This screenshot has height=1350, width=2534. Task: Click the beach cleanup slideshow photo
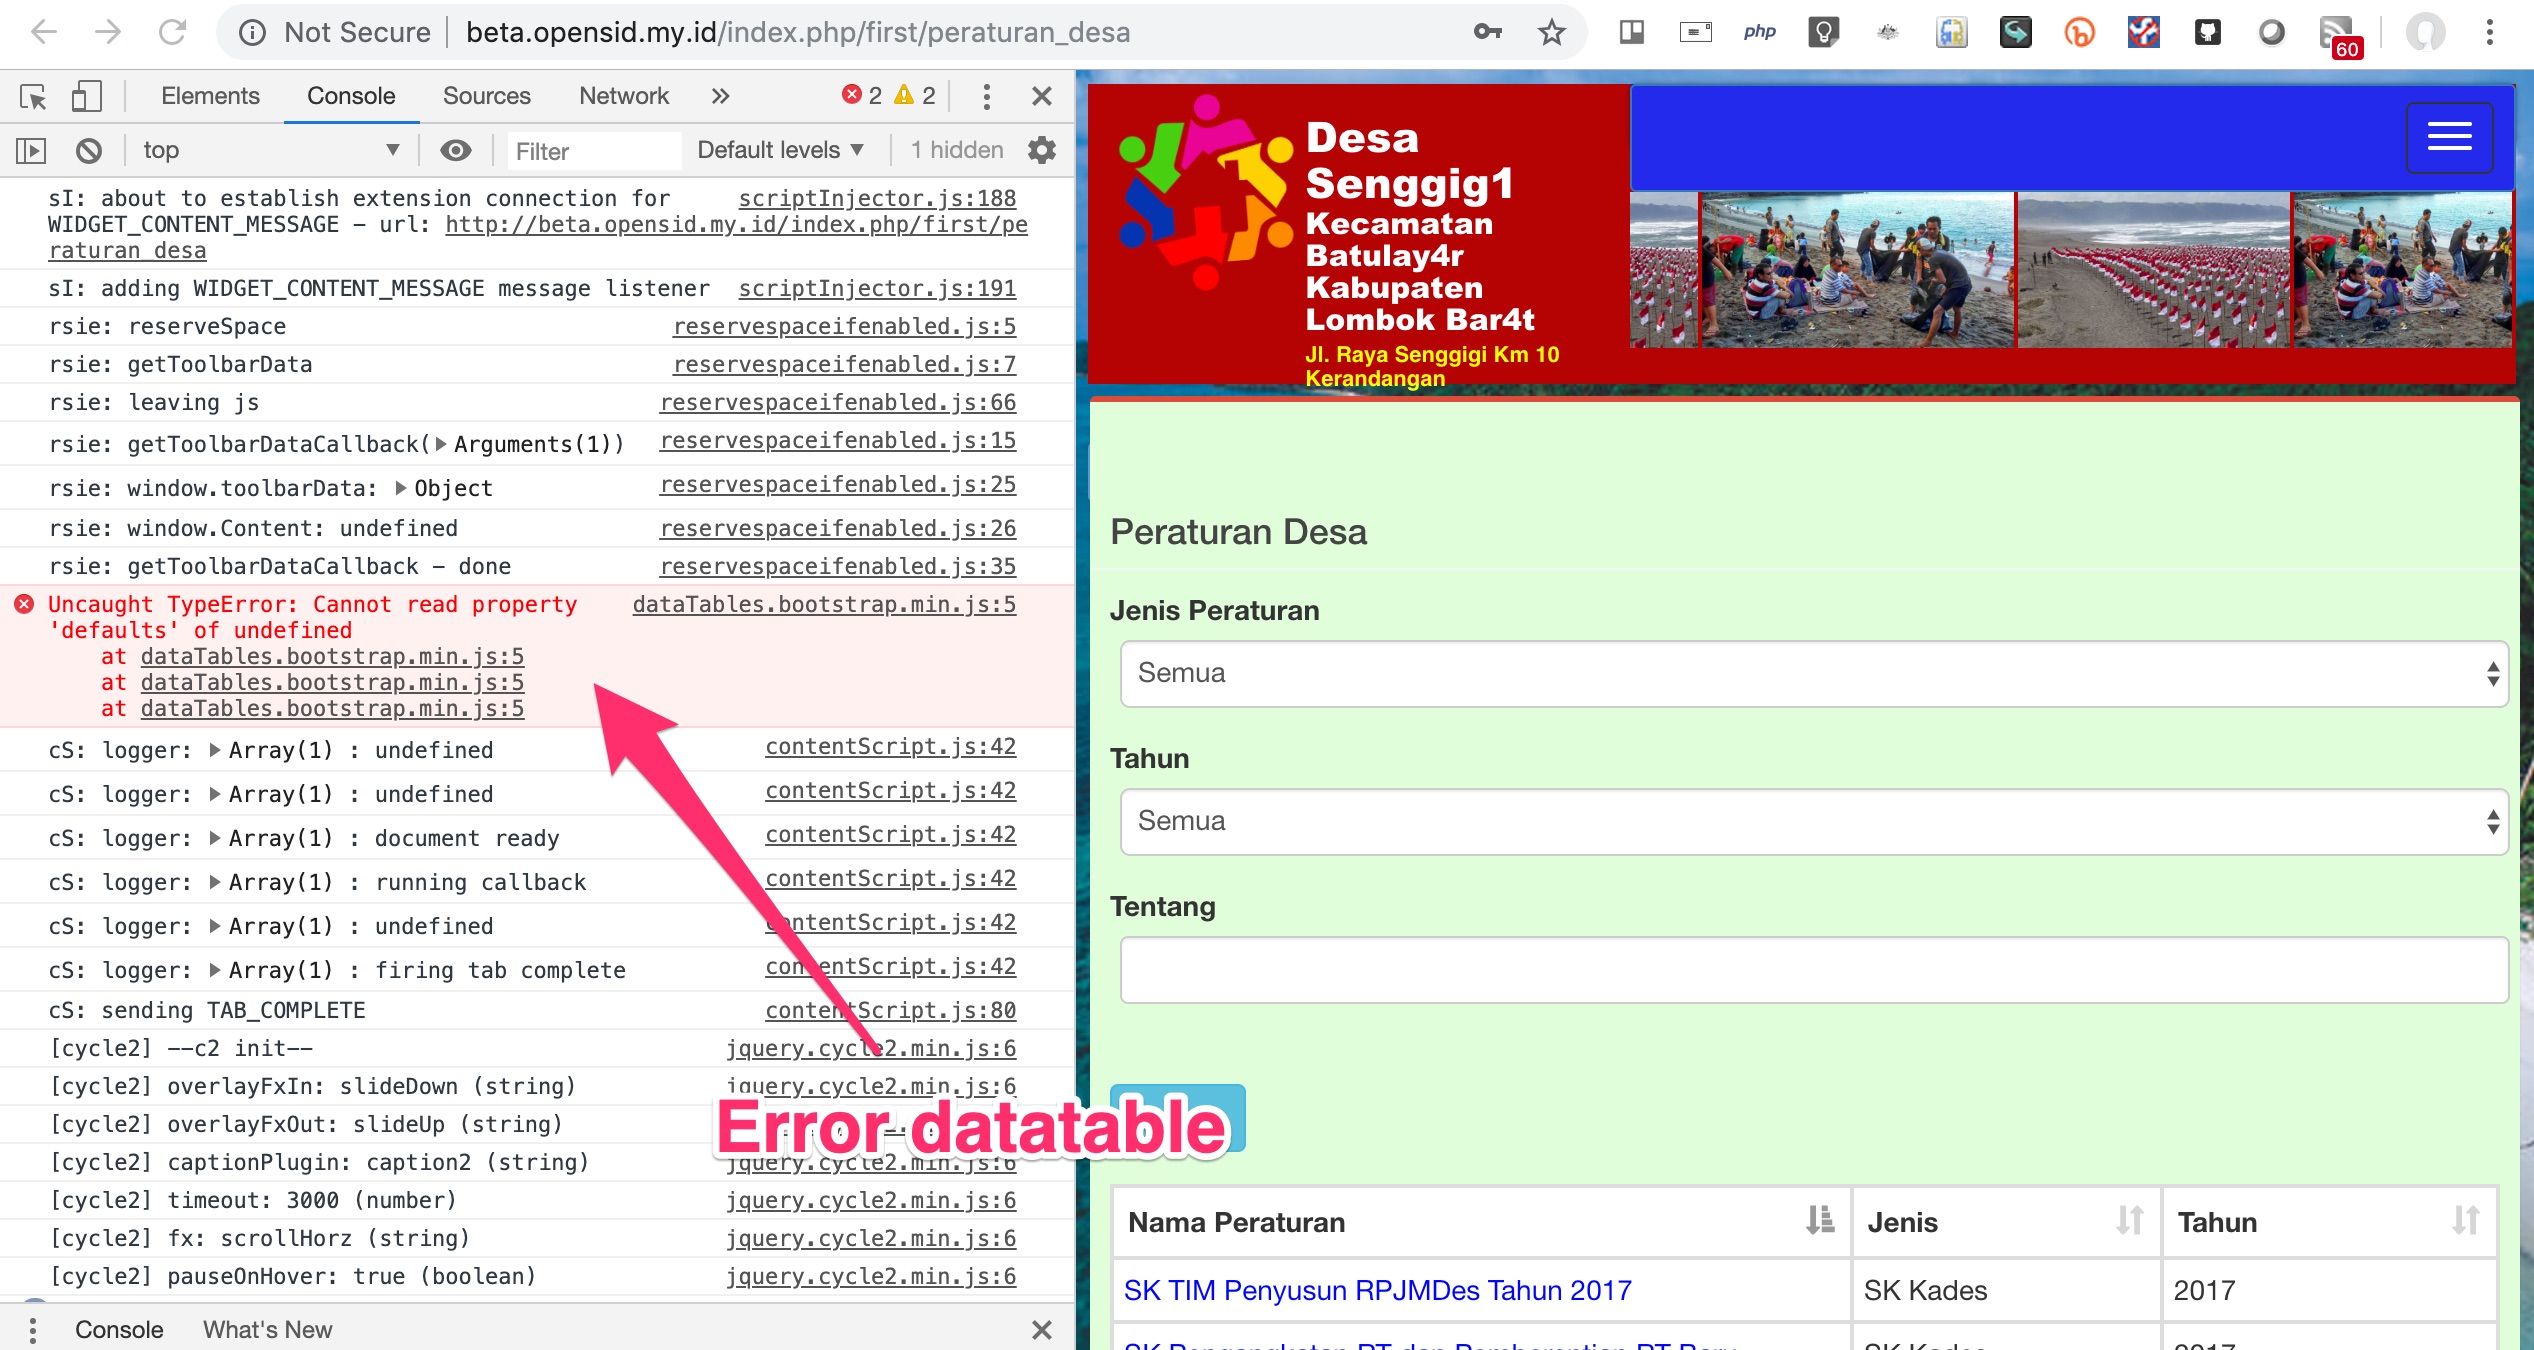(x=1857, y=270)
